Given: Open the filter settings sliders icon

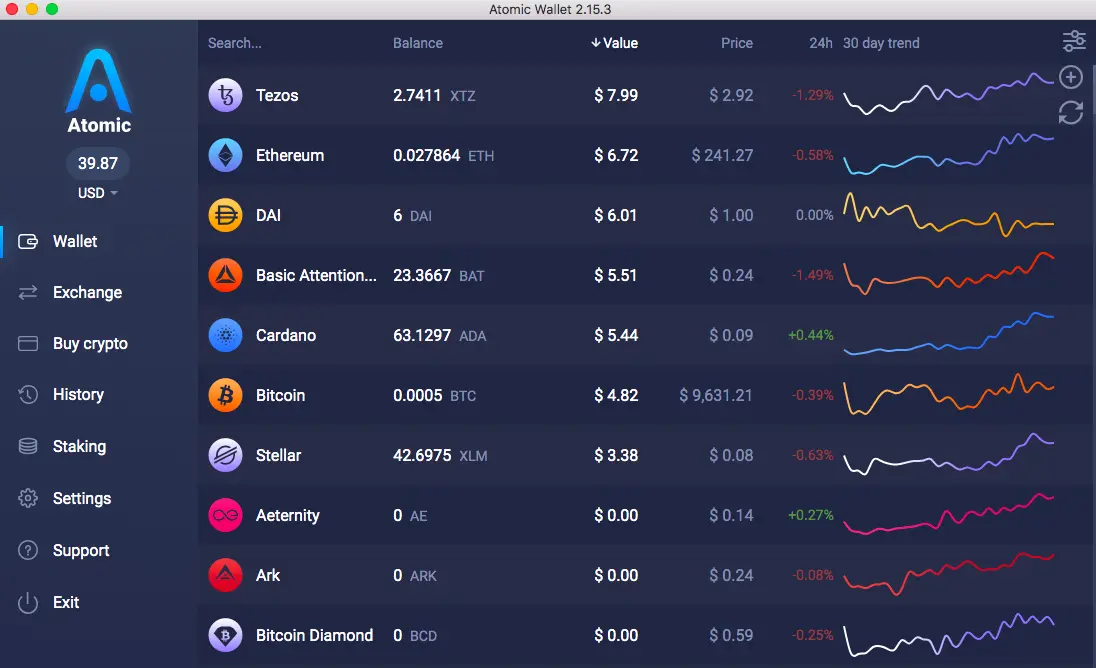Looking at the screenshot, I should [x=1074, y=41].
